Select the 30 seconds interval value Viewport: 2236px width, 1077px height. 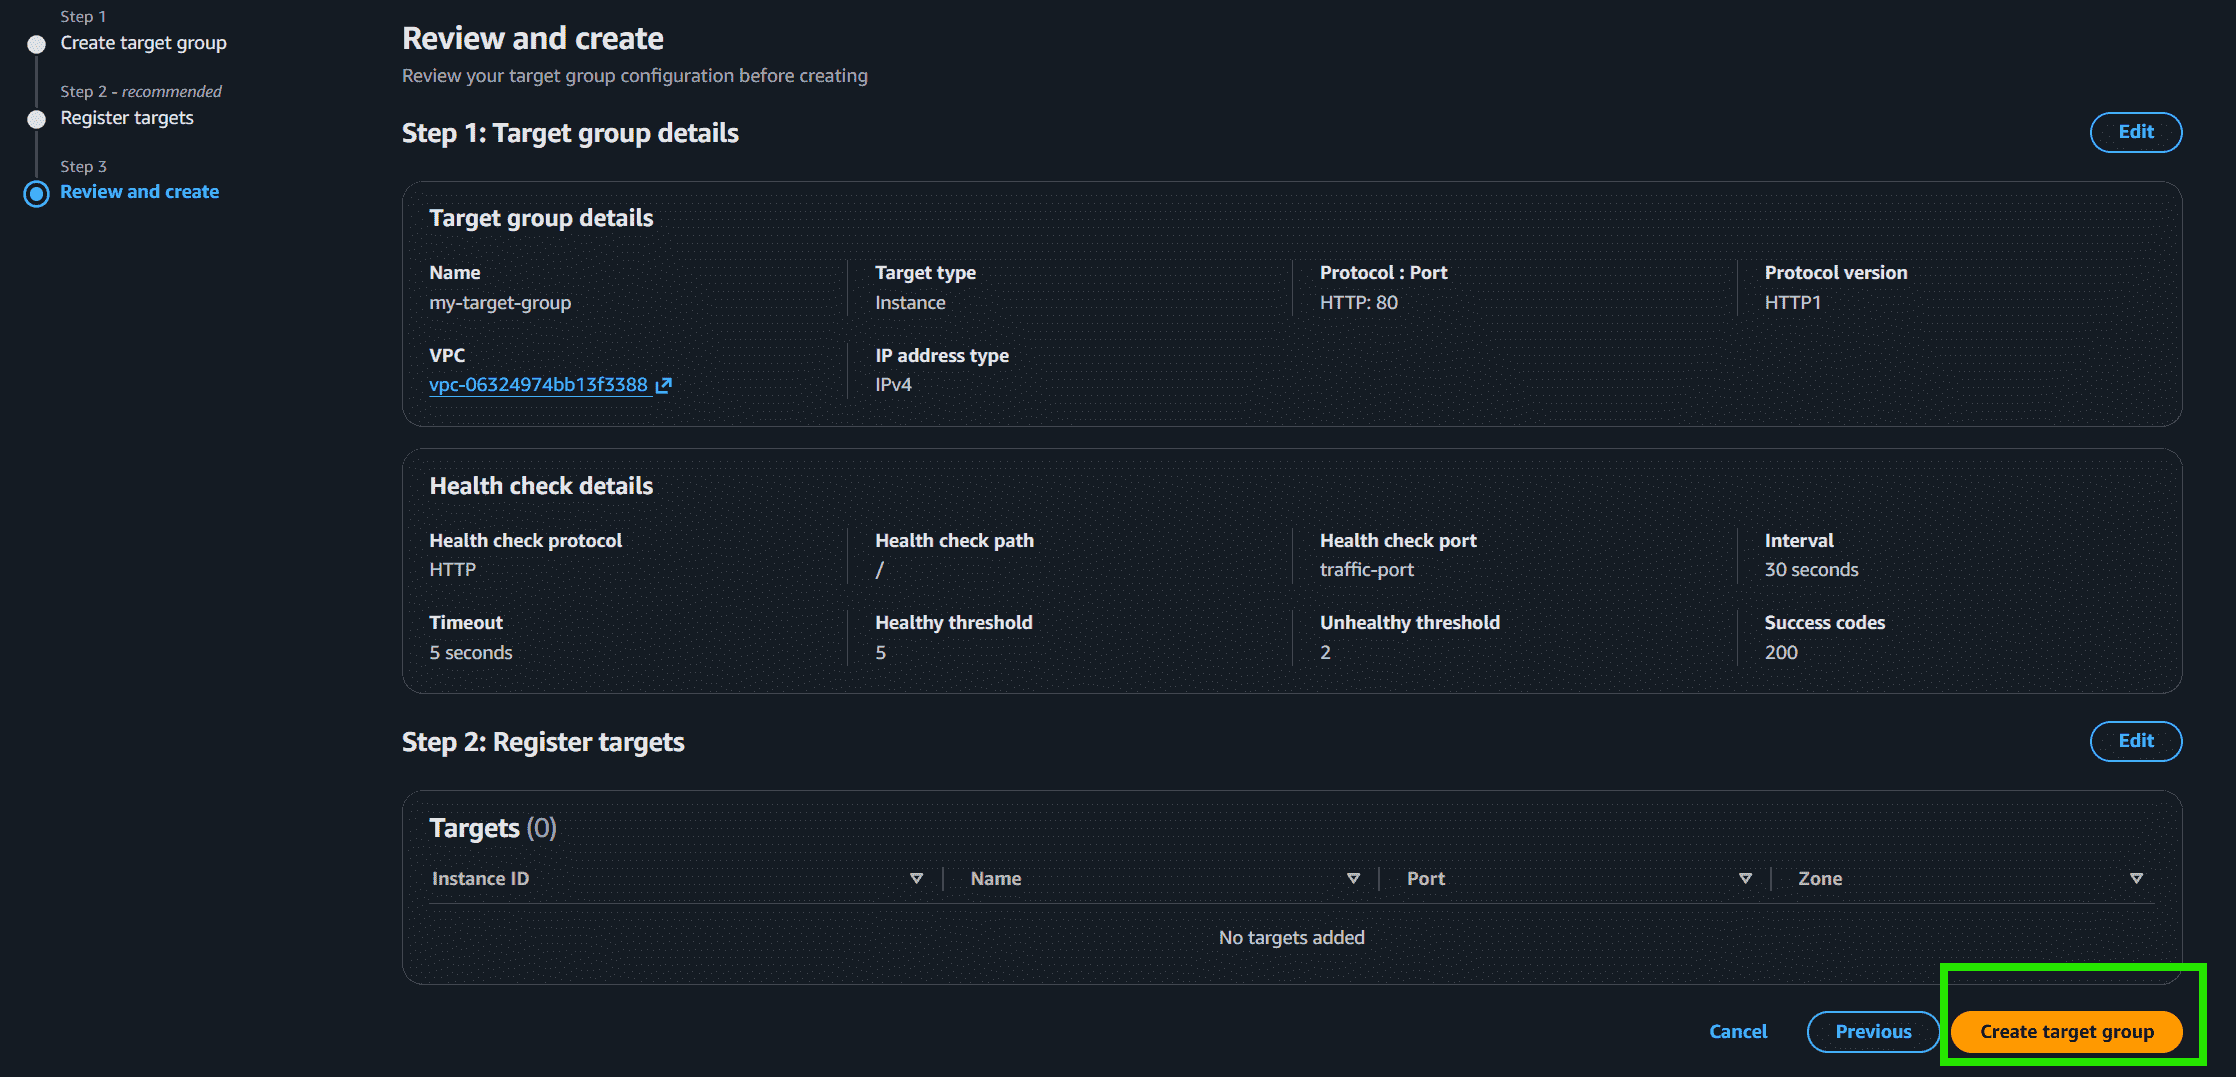pyautogui.click(x=1811, y=570)
